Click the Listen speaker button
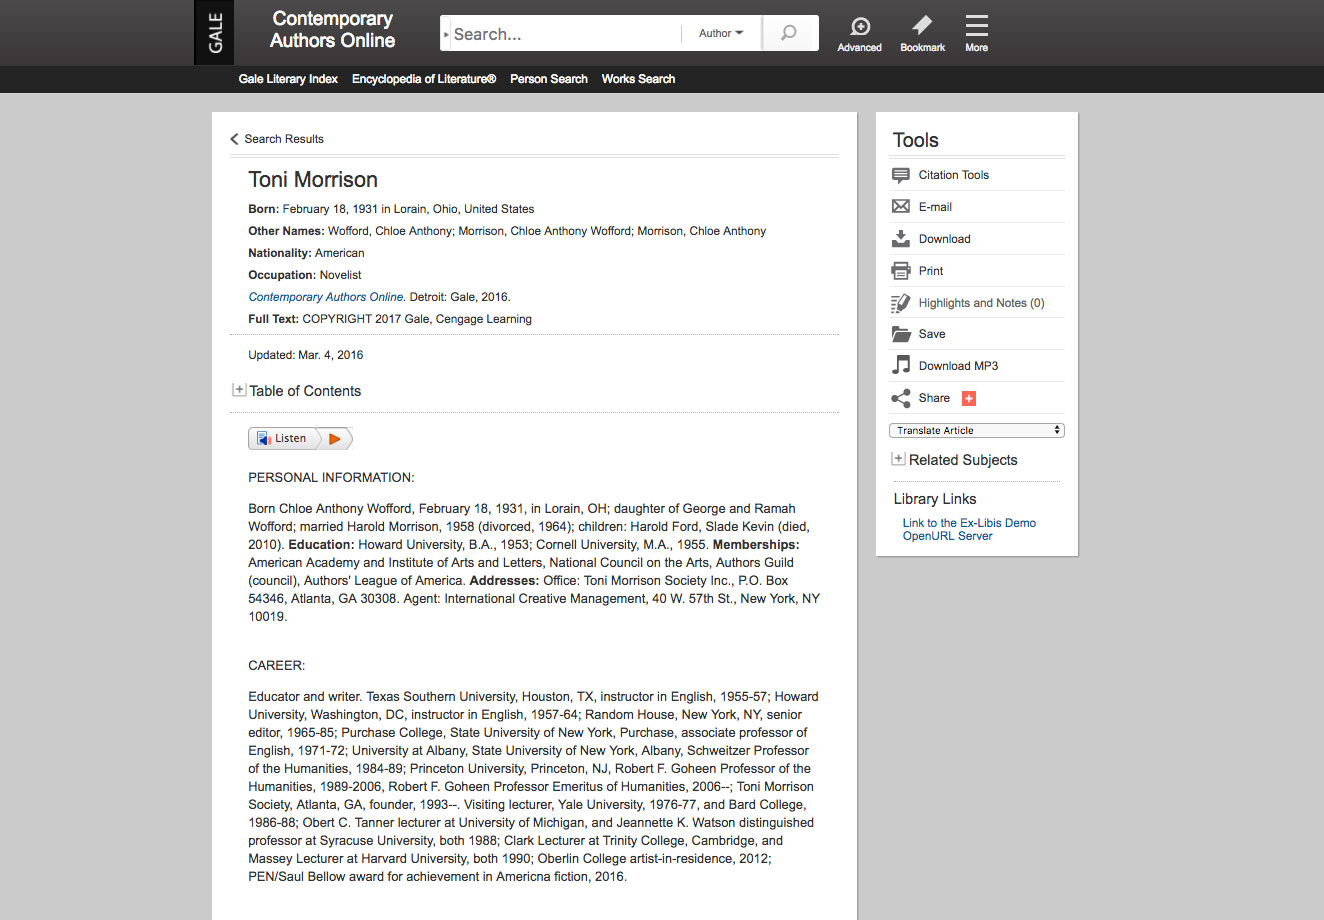Screen dimensions: 1324x920 point(284,438)
